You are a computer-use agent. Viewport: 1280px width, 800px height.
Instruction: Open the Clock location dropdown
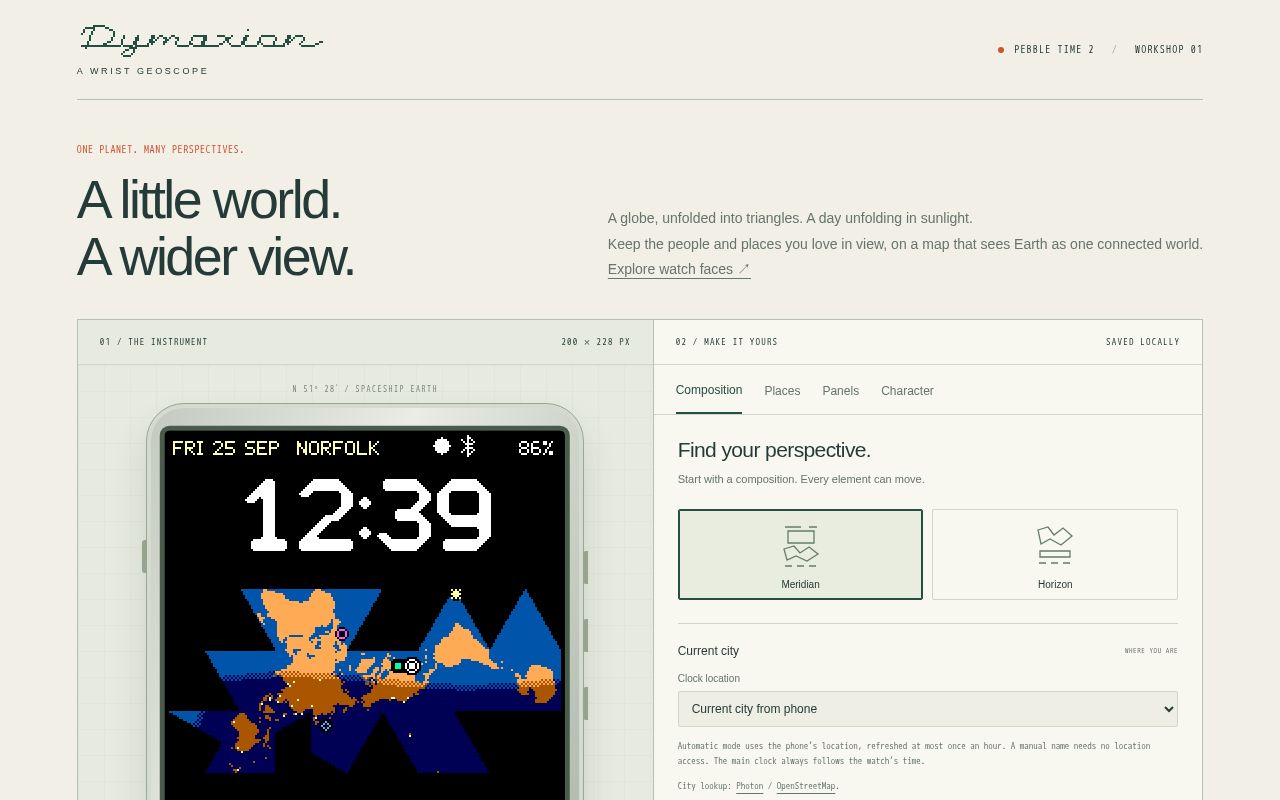click(x=927, y=709)
